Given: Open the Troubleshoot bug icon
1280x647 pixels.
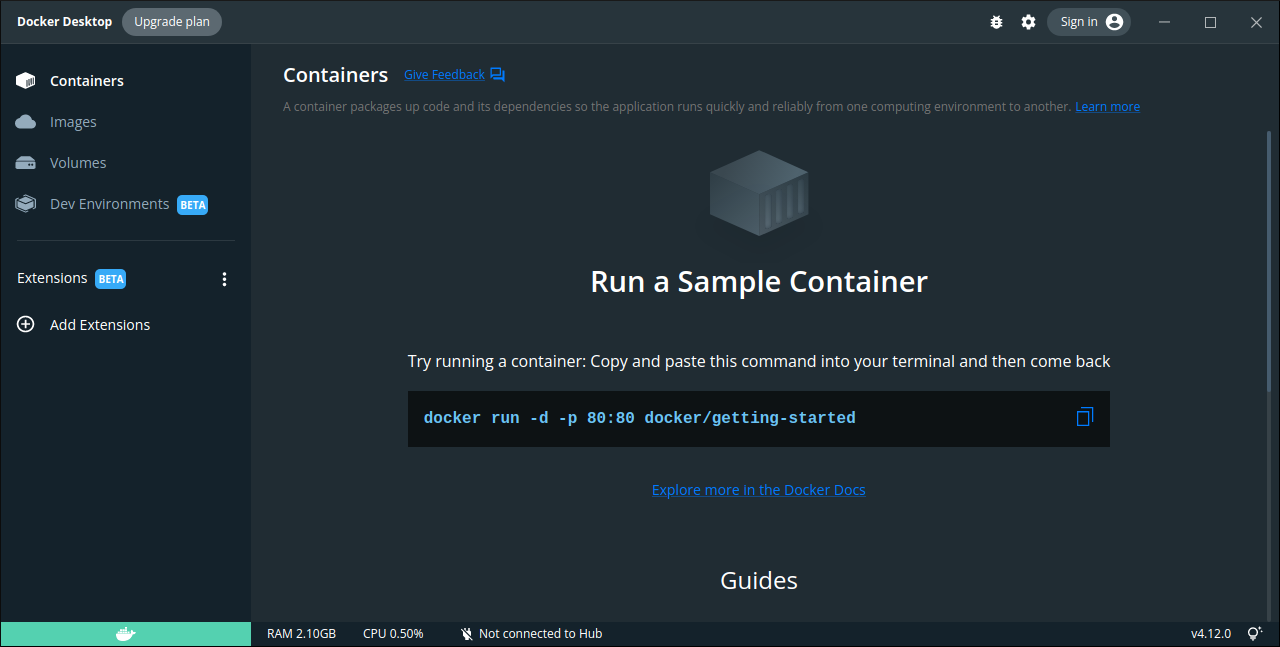Looking at the screenshot, I should point(996,21).
